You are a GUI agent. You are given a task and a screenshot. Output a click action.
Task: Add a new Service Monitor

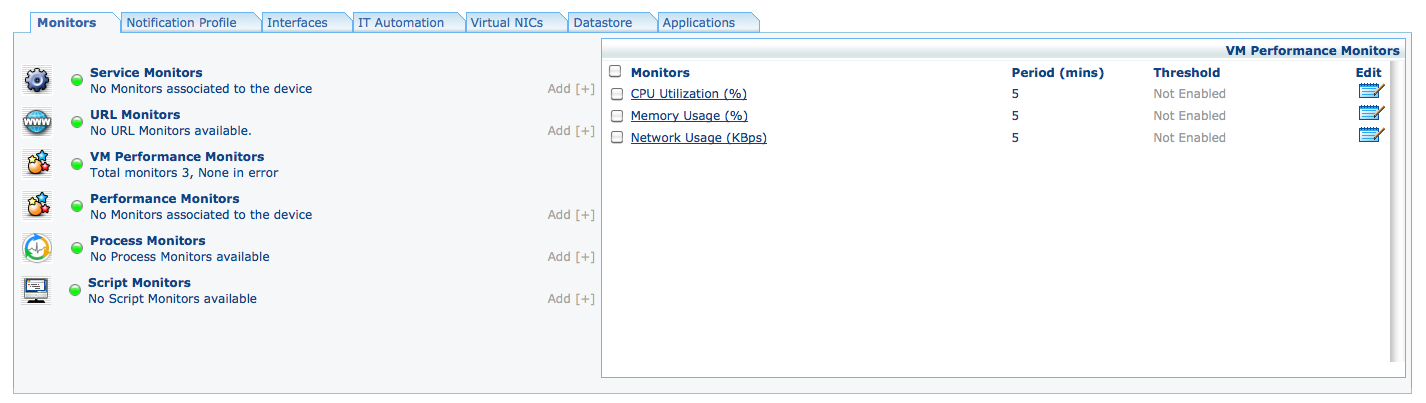pyautogui.click(x=571, y=89)
